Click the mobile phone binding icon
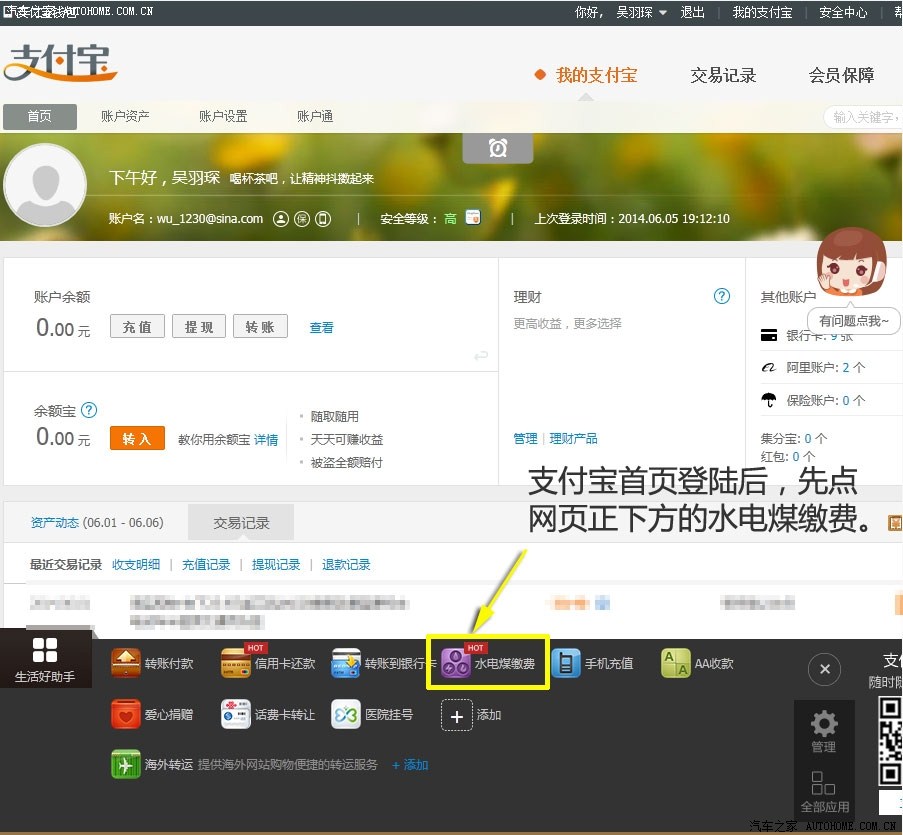Image resolution: width=903 pixels, height=835 pixels. [323, 219]
